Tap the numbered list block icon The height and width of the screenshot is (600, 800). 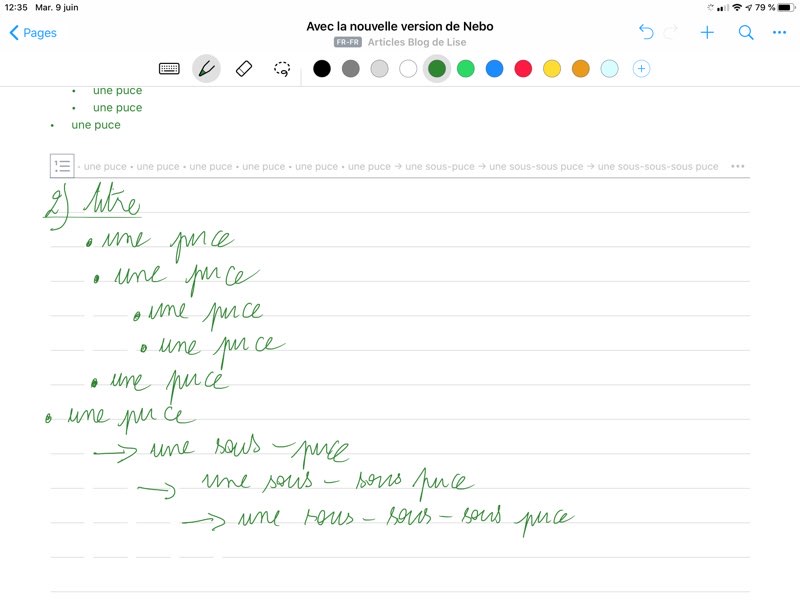(62, 166)
